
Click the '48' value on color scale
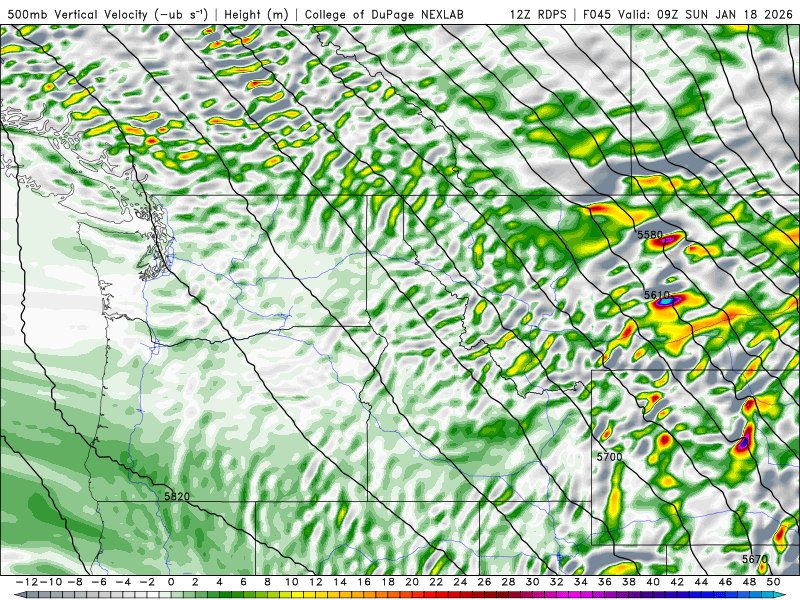click(x=749, y=582)
